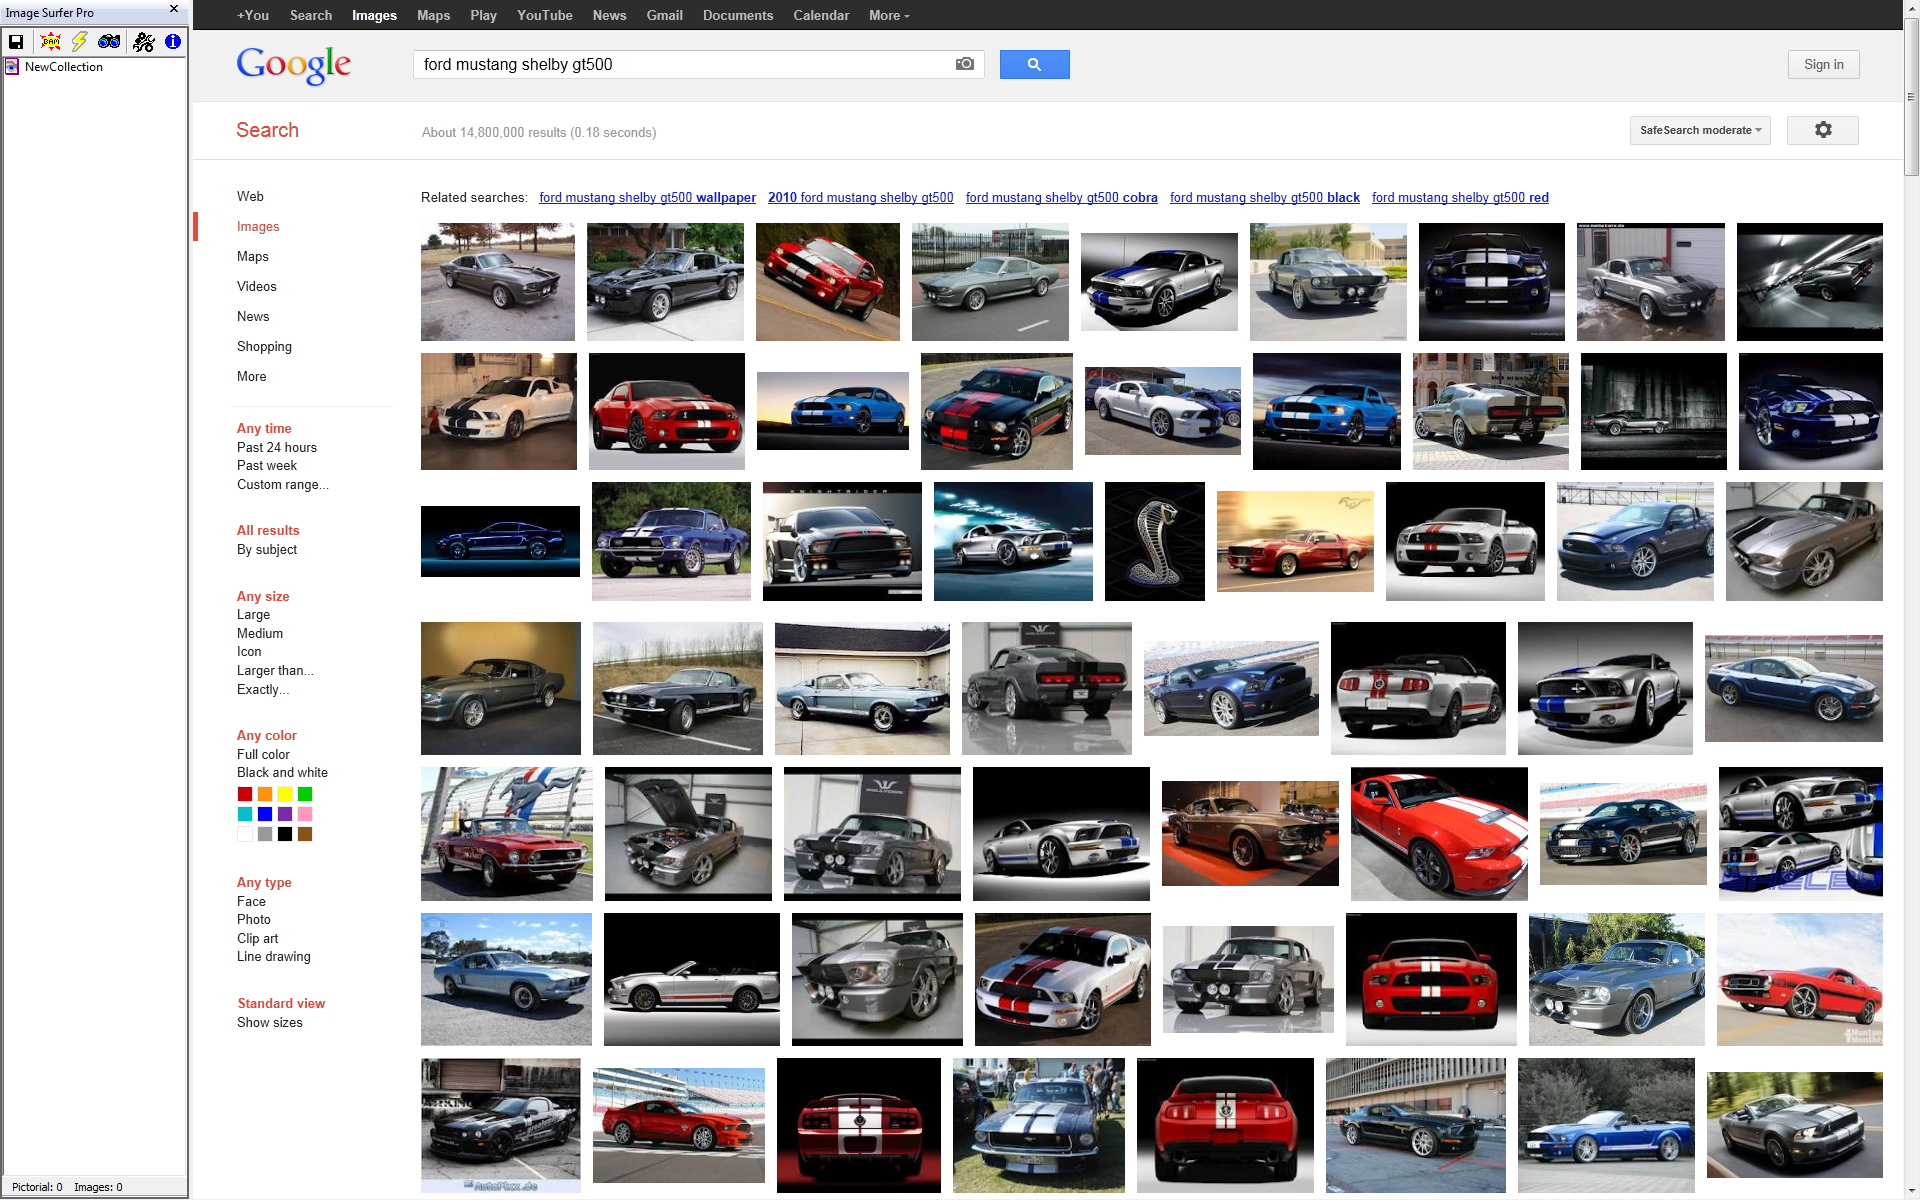Filter by Past 24 hours
This screenshot has height=1200, width=1920.
pyautogui.click(x=277, y=447)
